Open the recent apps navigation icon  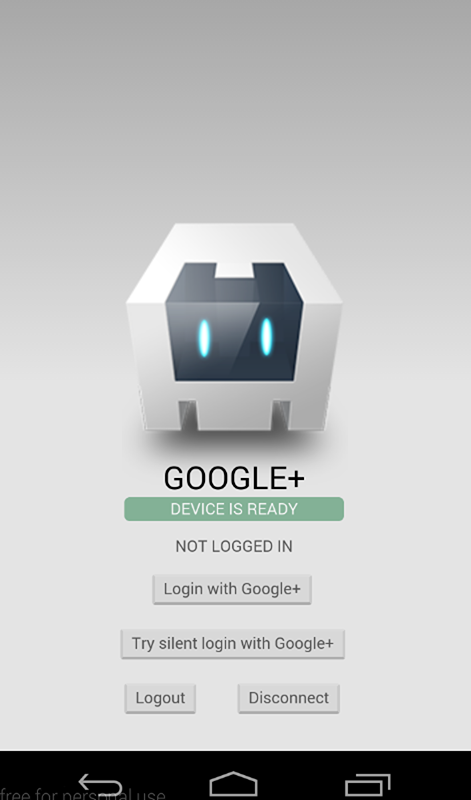click(x=368, y=785)
